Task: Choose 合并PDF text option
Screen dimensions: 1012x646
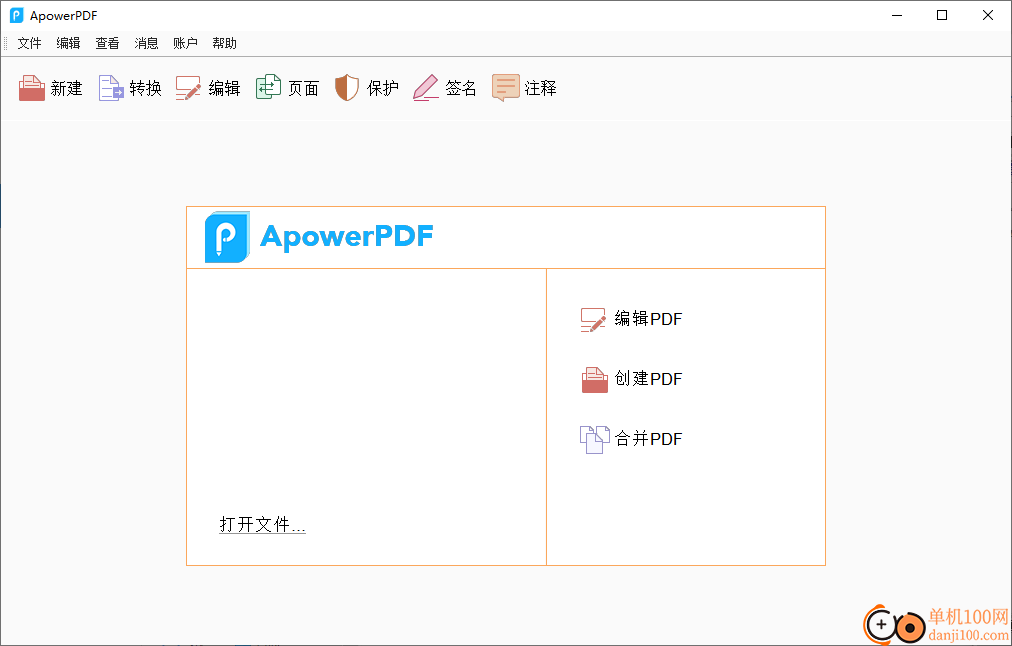Action: click(x=648, y=439)
